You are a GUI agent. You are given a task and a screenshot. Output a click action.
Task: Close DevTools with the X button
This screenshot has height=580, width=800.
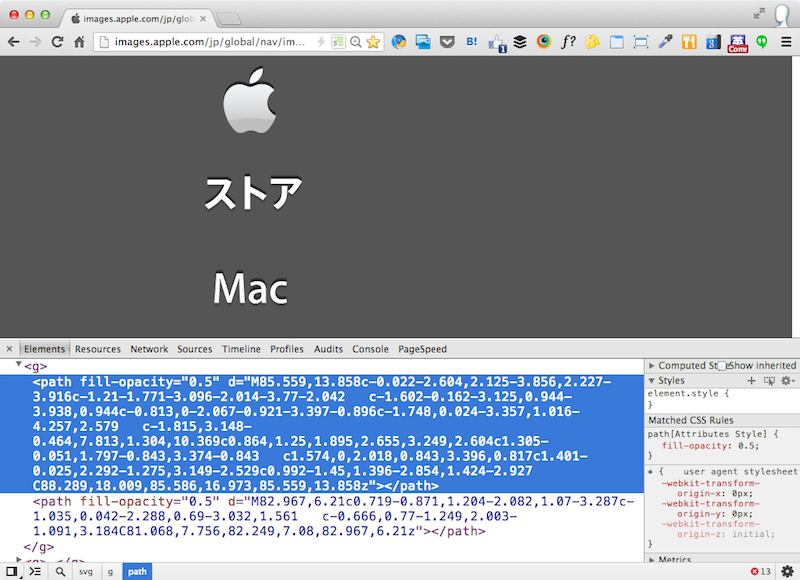(x=9, y=349)
